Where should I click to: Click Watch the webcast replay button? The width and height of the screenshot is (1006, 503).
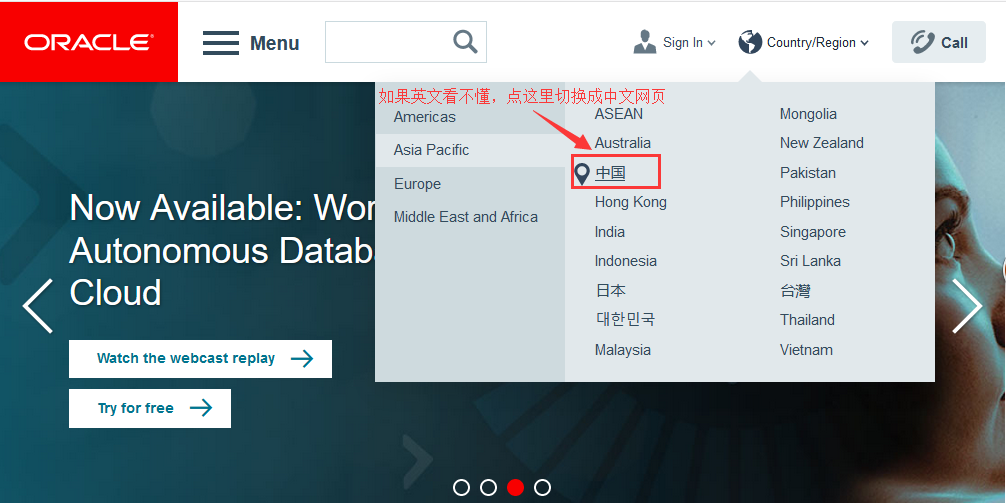pos(200,359)
